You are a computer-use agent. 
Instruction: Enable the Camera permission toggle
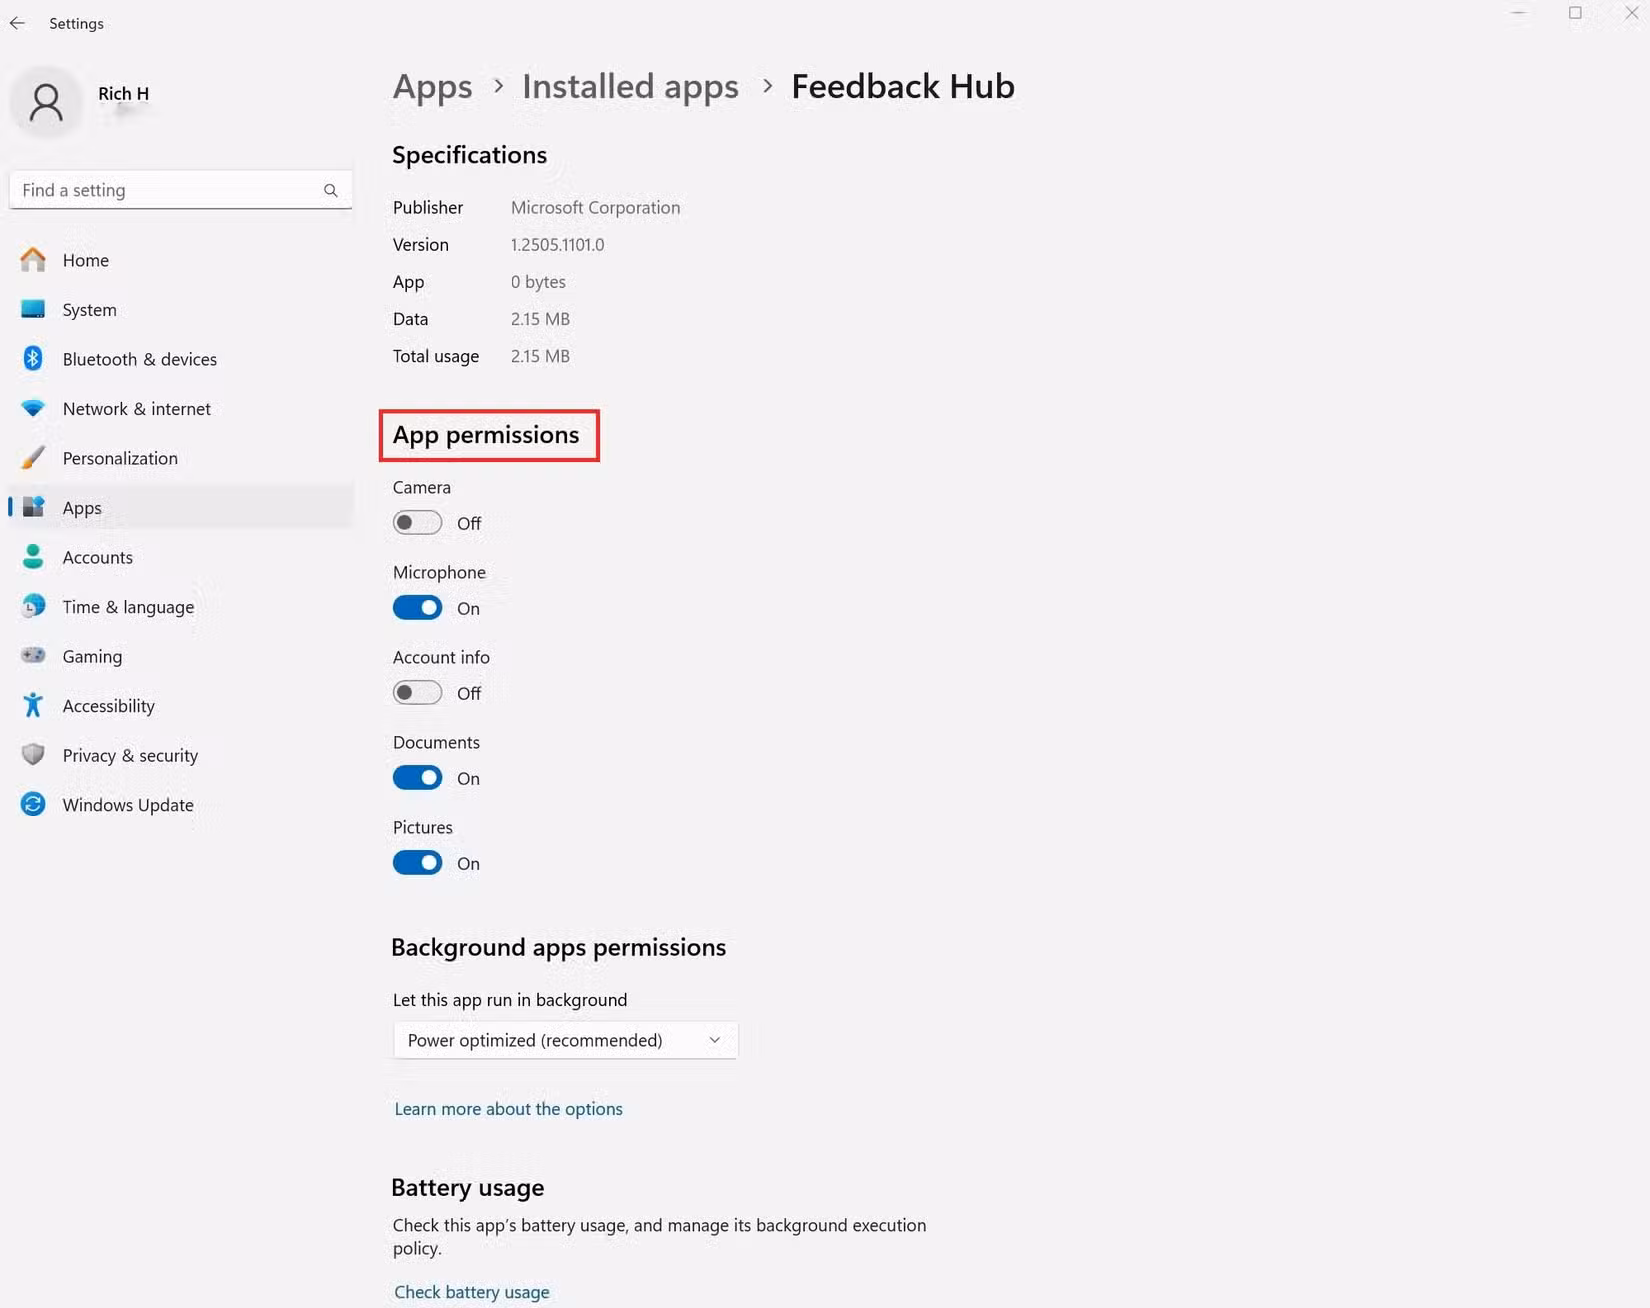pyautogui.click(x=417, y=523)
